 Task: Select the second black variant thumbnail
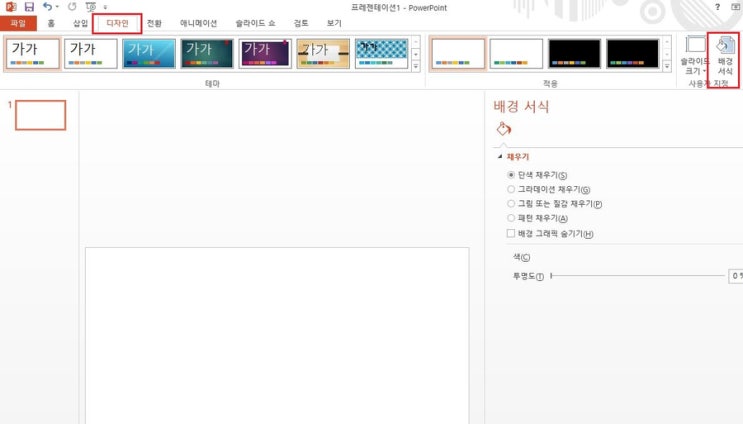[x=633, y=54]
